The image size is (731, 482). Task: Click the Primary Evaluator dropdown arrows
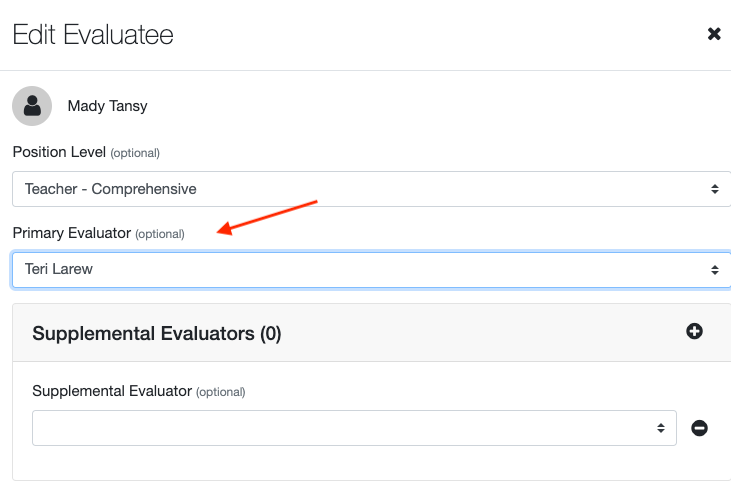[x=714, y=269]
